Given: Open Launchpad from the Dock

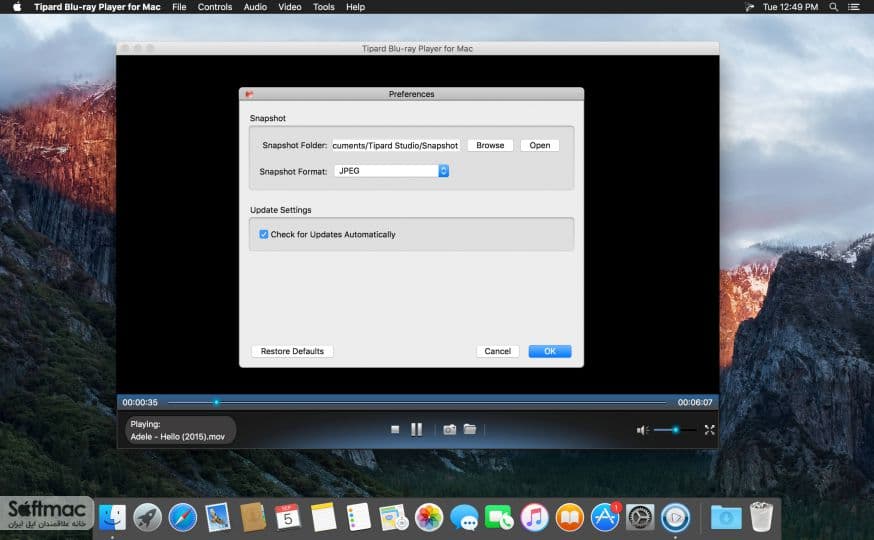Looking at the screenshot, I should click(x=148, y=517).
